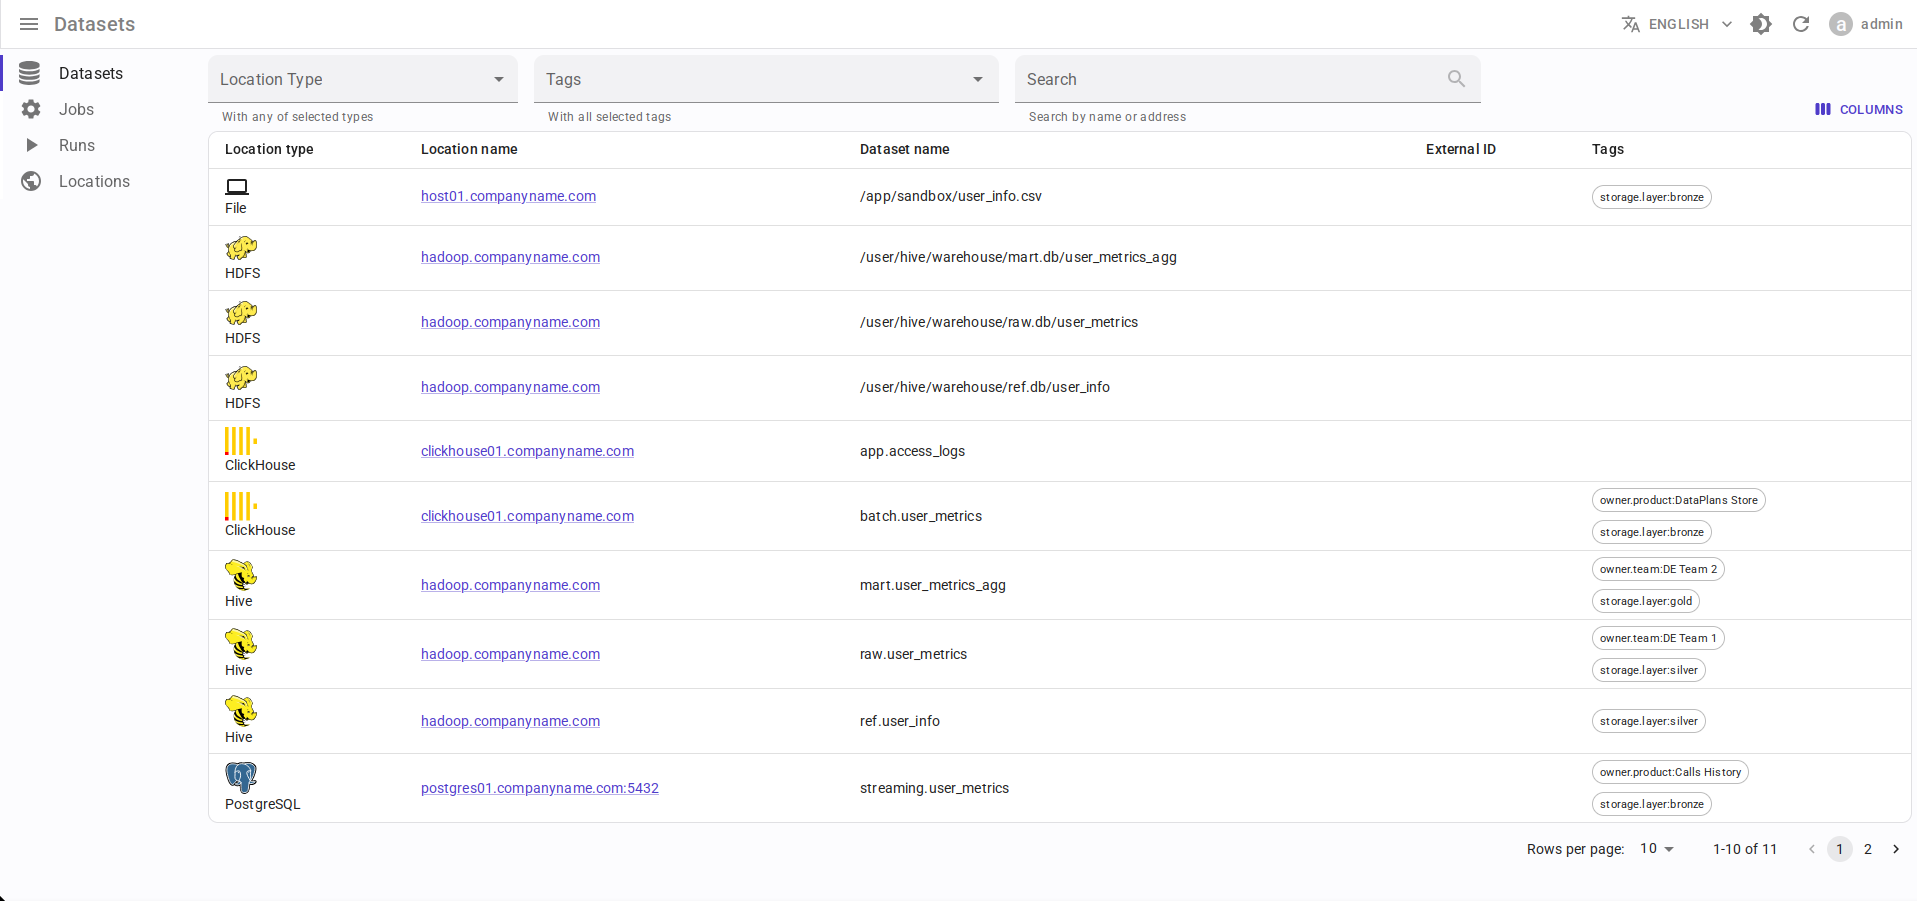Click the Tags column header
The image size is (1917, 901).
pyautogui.click(x=1608, y=149)
